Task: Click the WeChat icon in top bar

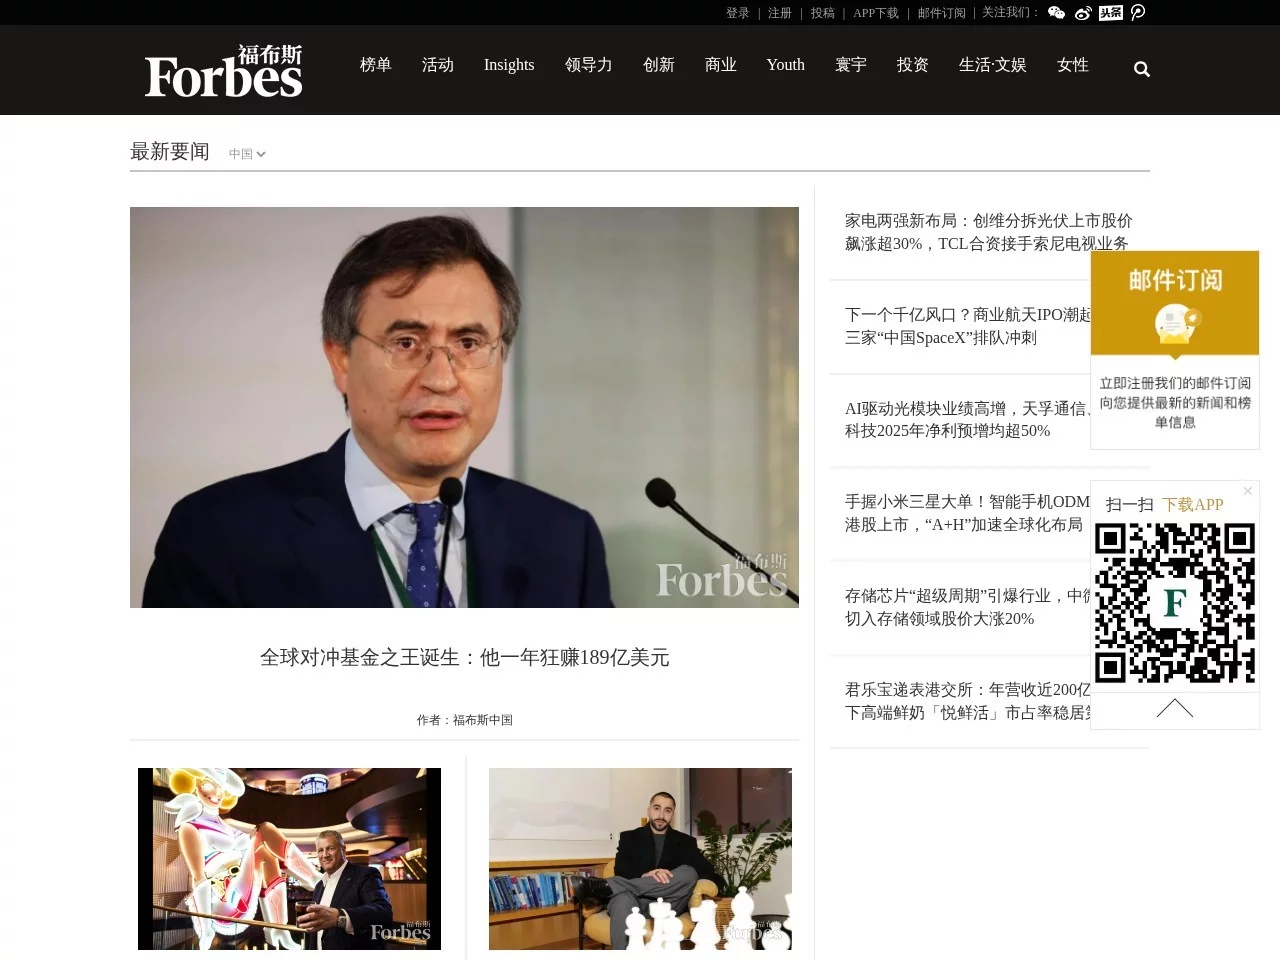Action: click(x=1056, y=13)
